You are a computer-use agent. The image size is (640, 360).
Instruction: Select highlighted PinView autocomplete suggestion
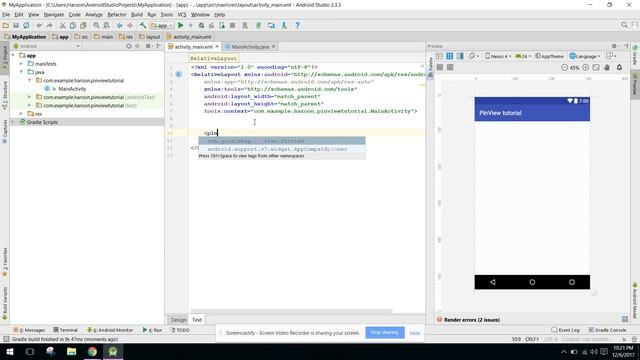pyautogui.click(x=282, y=141)
